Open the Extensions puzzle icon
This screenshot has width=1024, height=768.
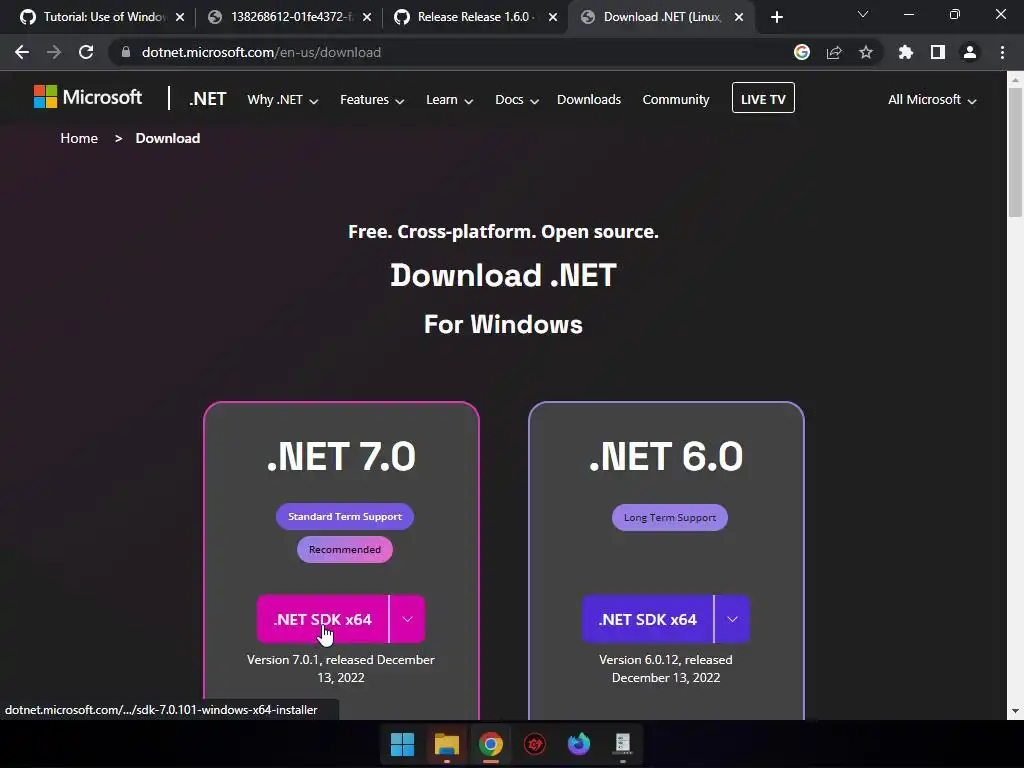coord(906,52)
